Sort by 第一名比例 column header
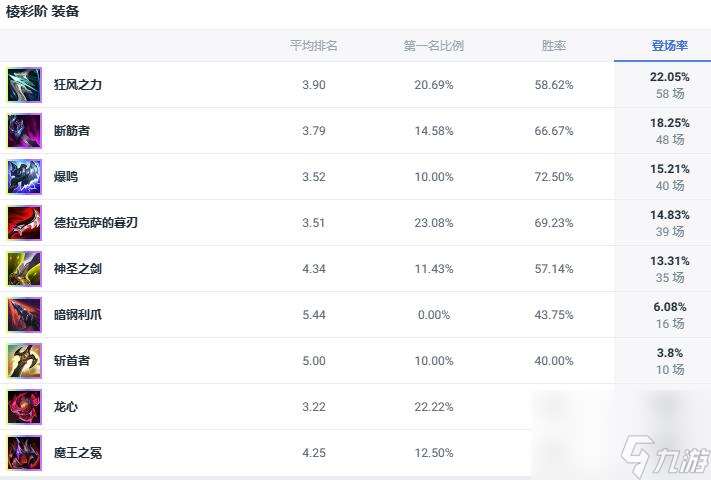The height and width of the screenshot is (480, 711). 433,46
